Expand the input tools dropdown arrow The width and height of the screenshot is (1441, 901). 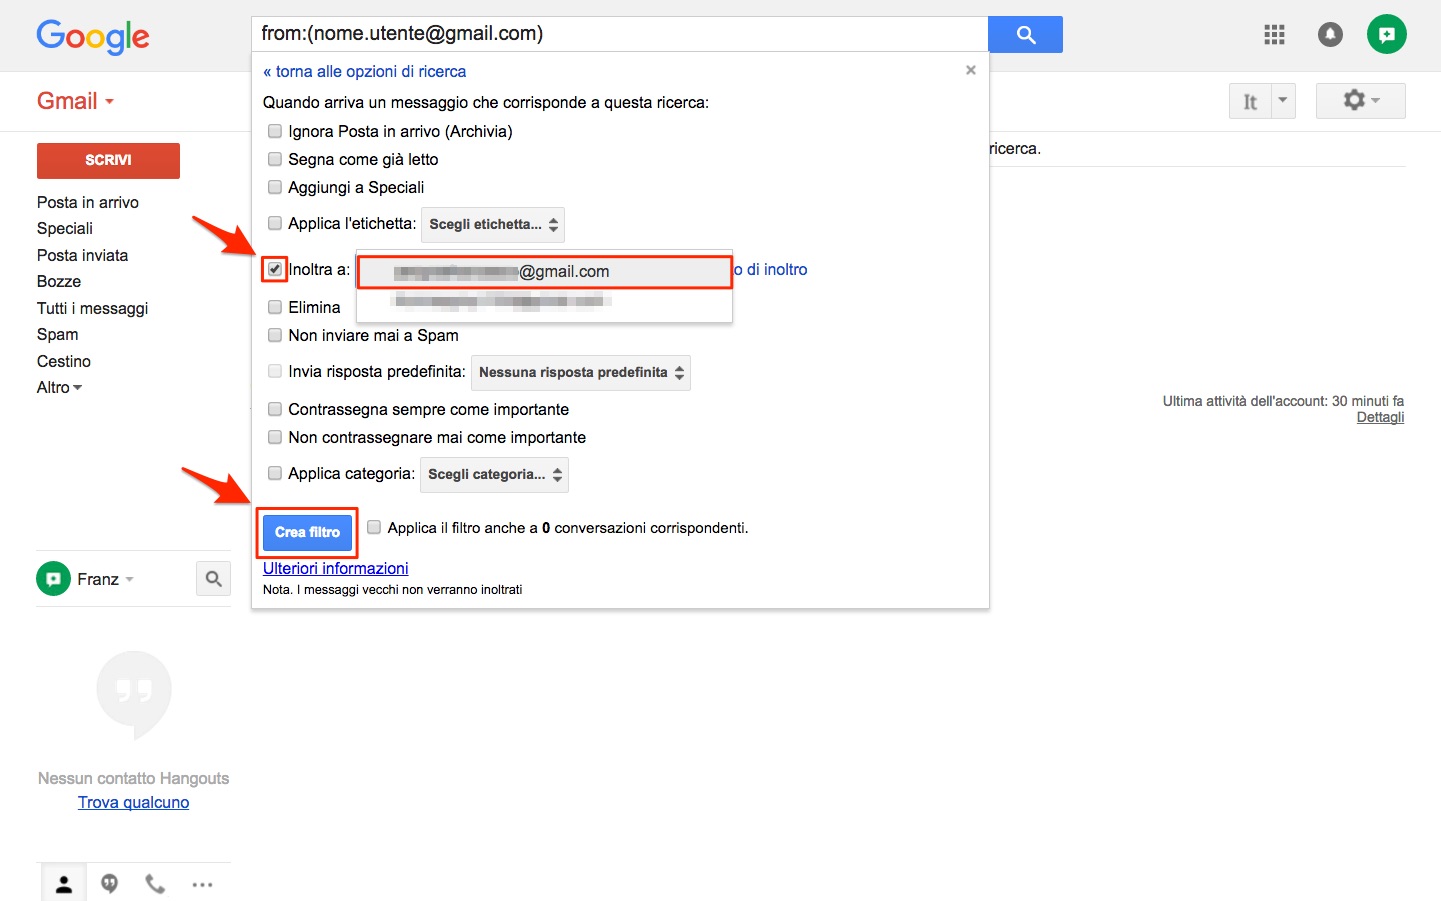[1283, 101]
